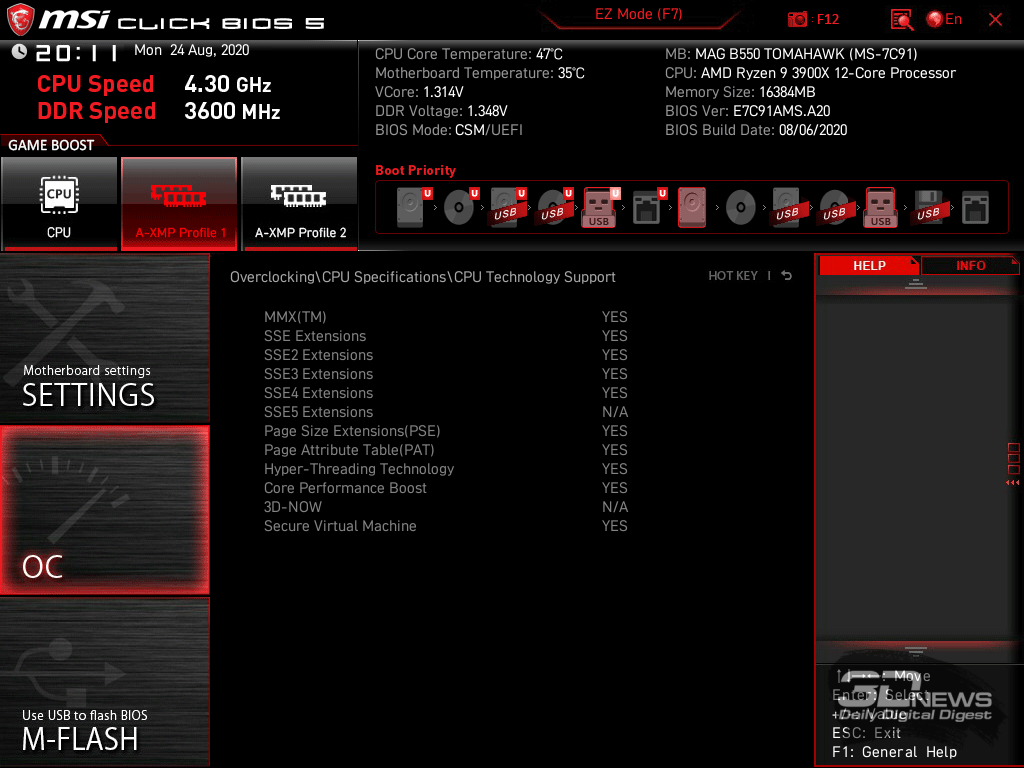Select the legacy CD/DVD boot device
1024x768 pixels.
[741, 208]
